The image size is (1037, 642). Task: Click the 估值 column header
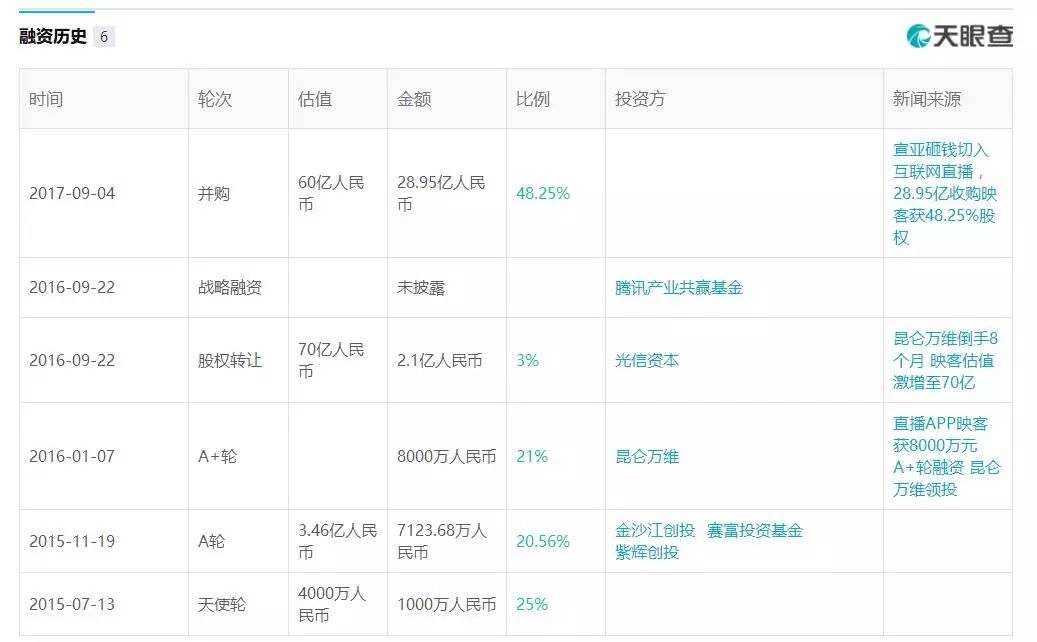click(315, 99)
